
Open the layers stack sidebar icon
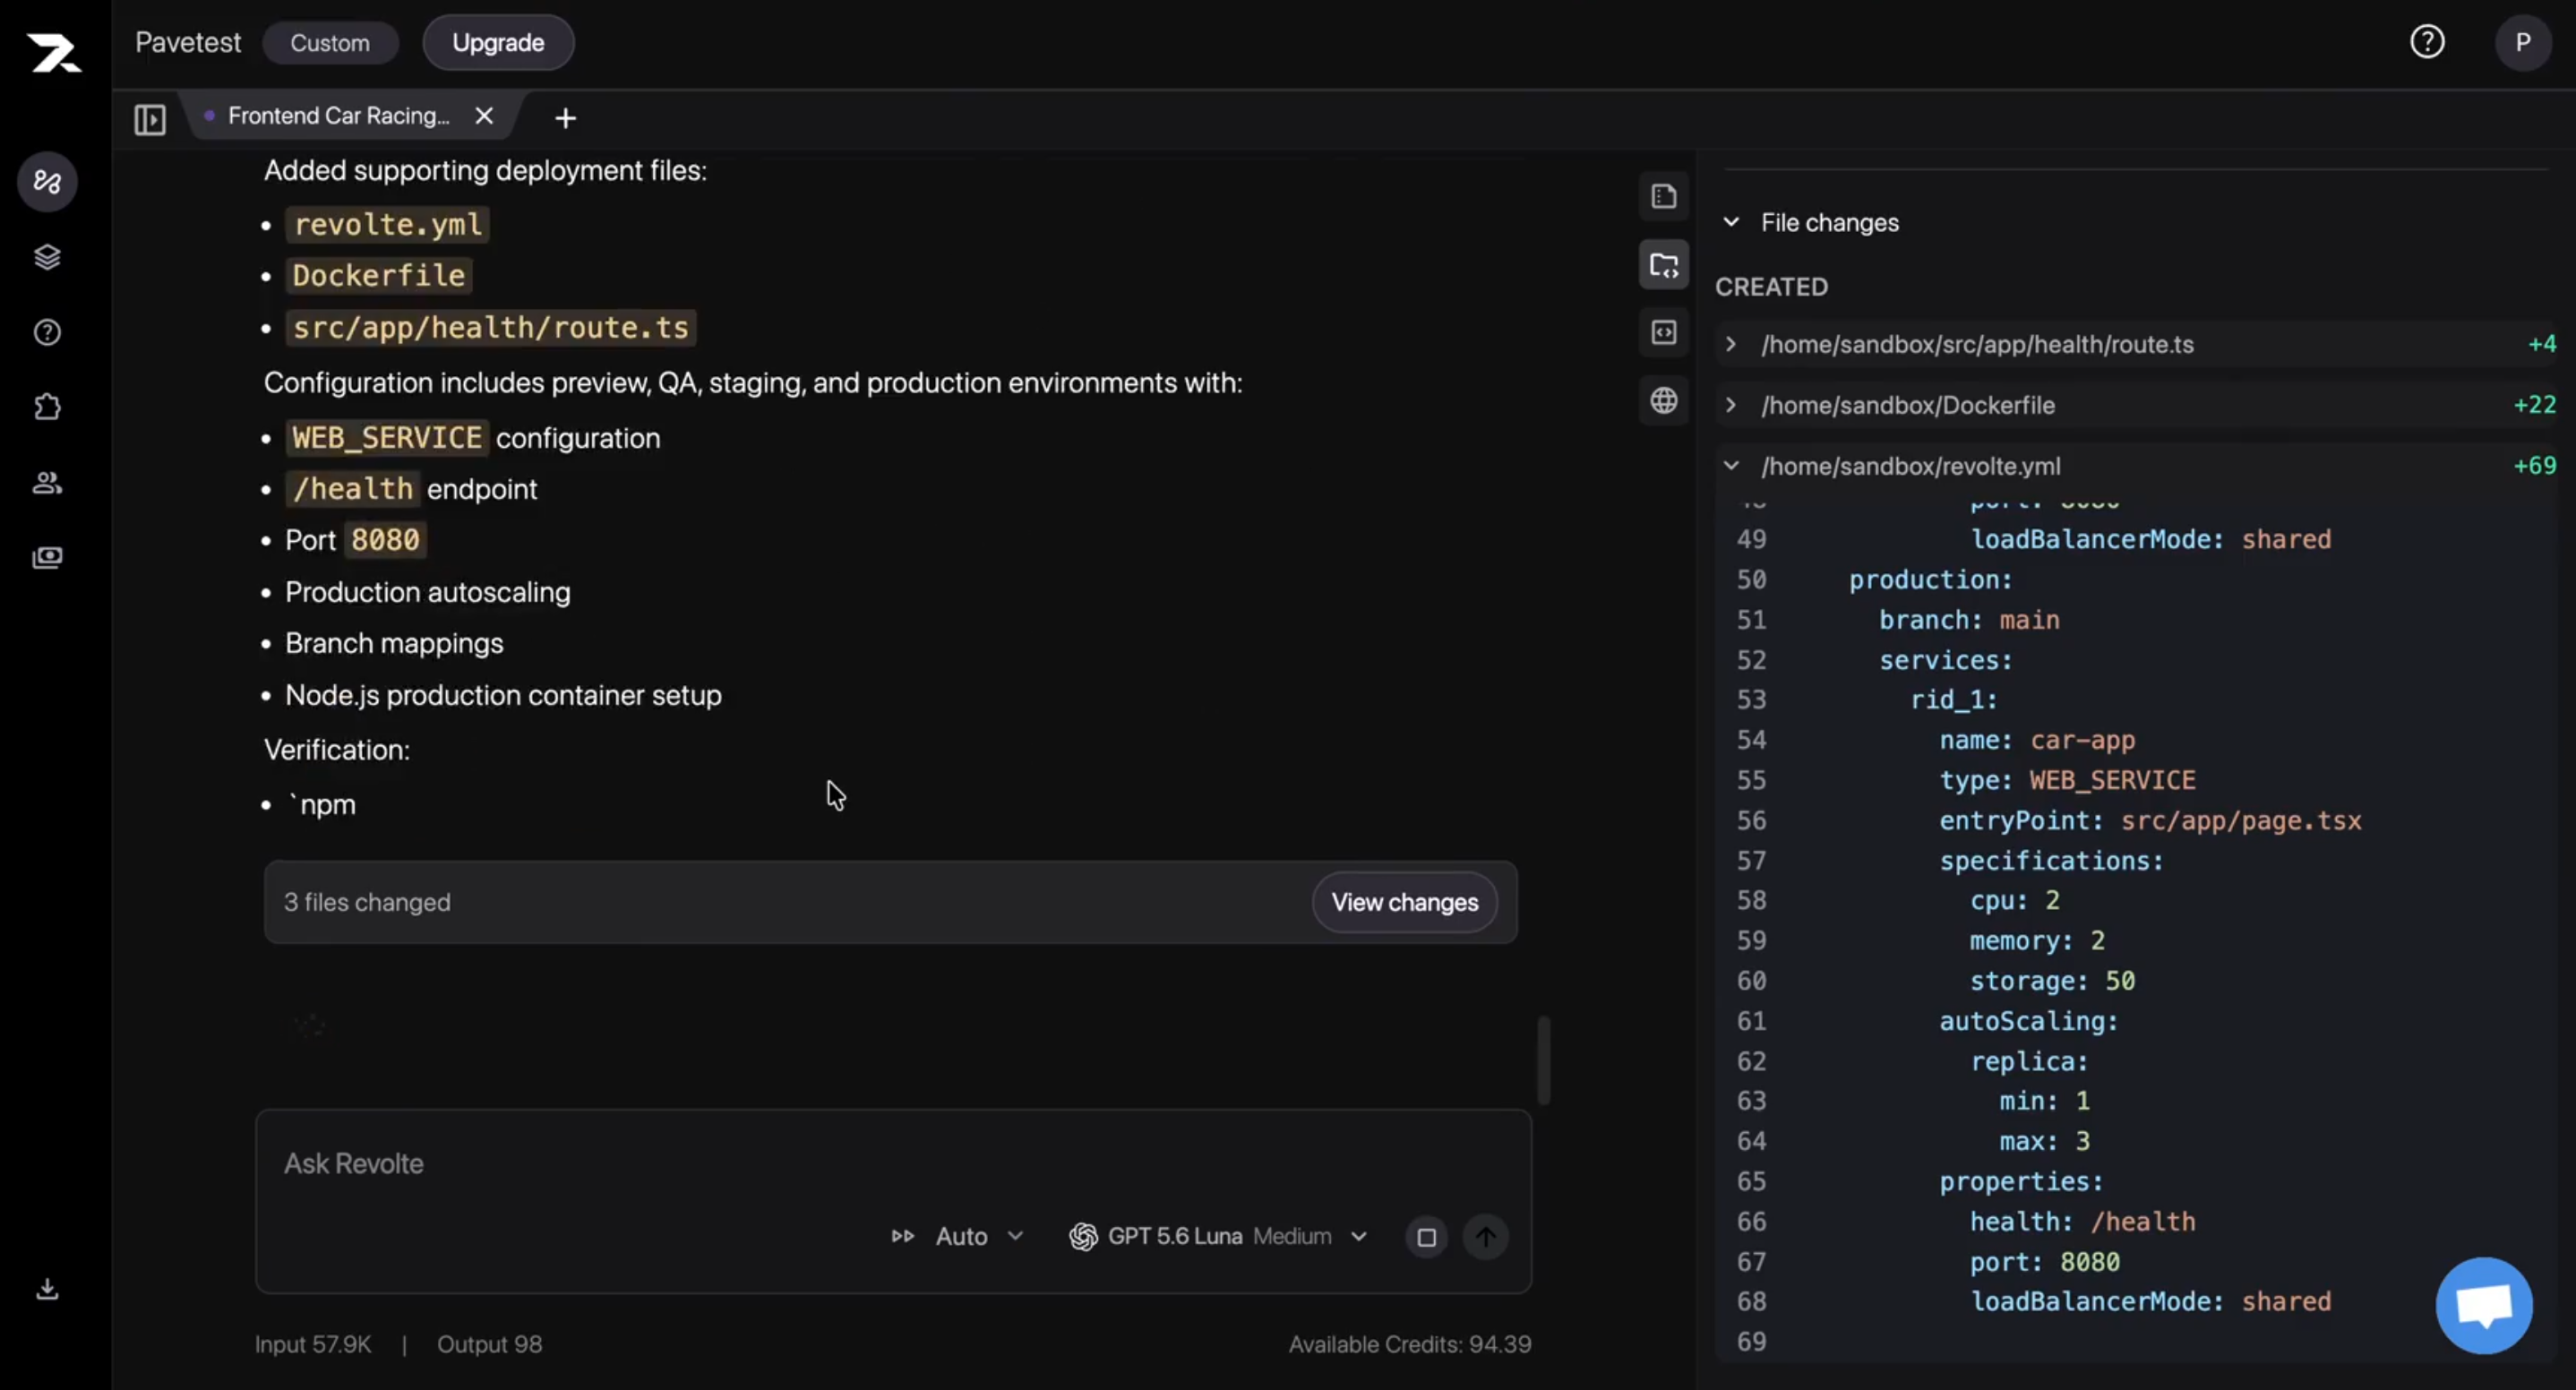pos(47,257)
